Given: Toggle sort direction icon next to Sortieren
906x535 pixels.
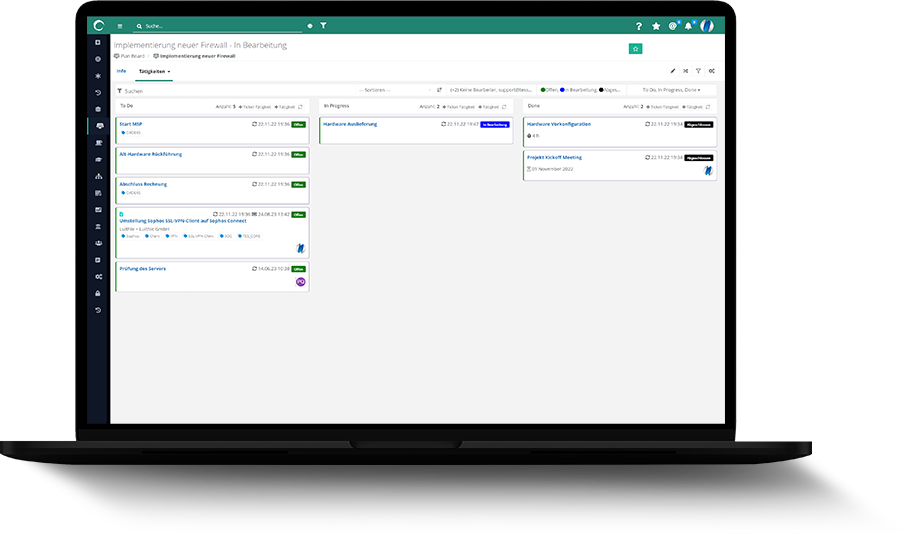Looking at the screenshot, I should [440, 90].
